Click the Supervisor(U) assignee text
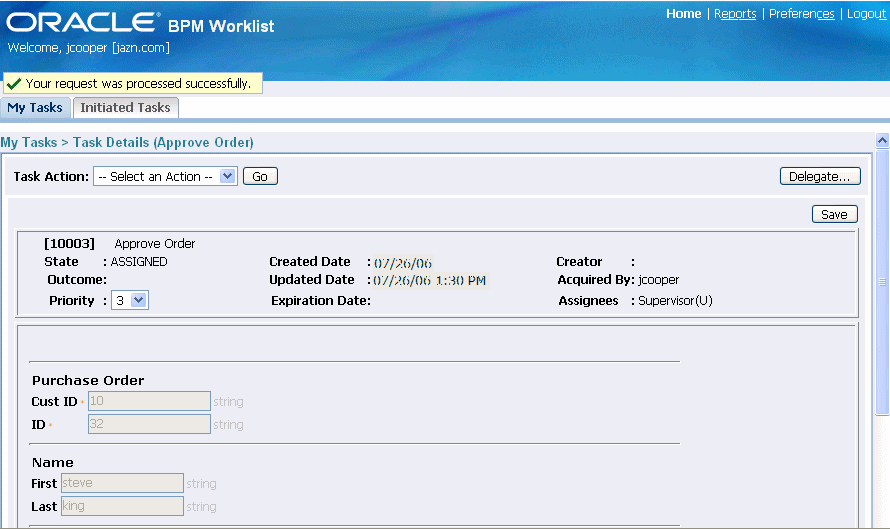Viewport: 890px width, 529px height. 675,301
